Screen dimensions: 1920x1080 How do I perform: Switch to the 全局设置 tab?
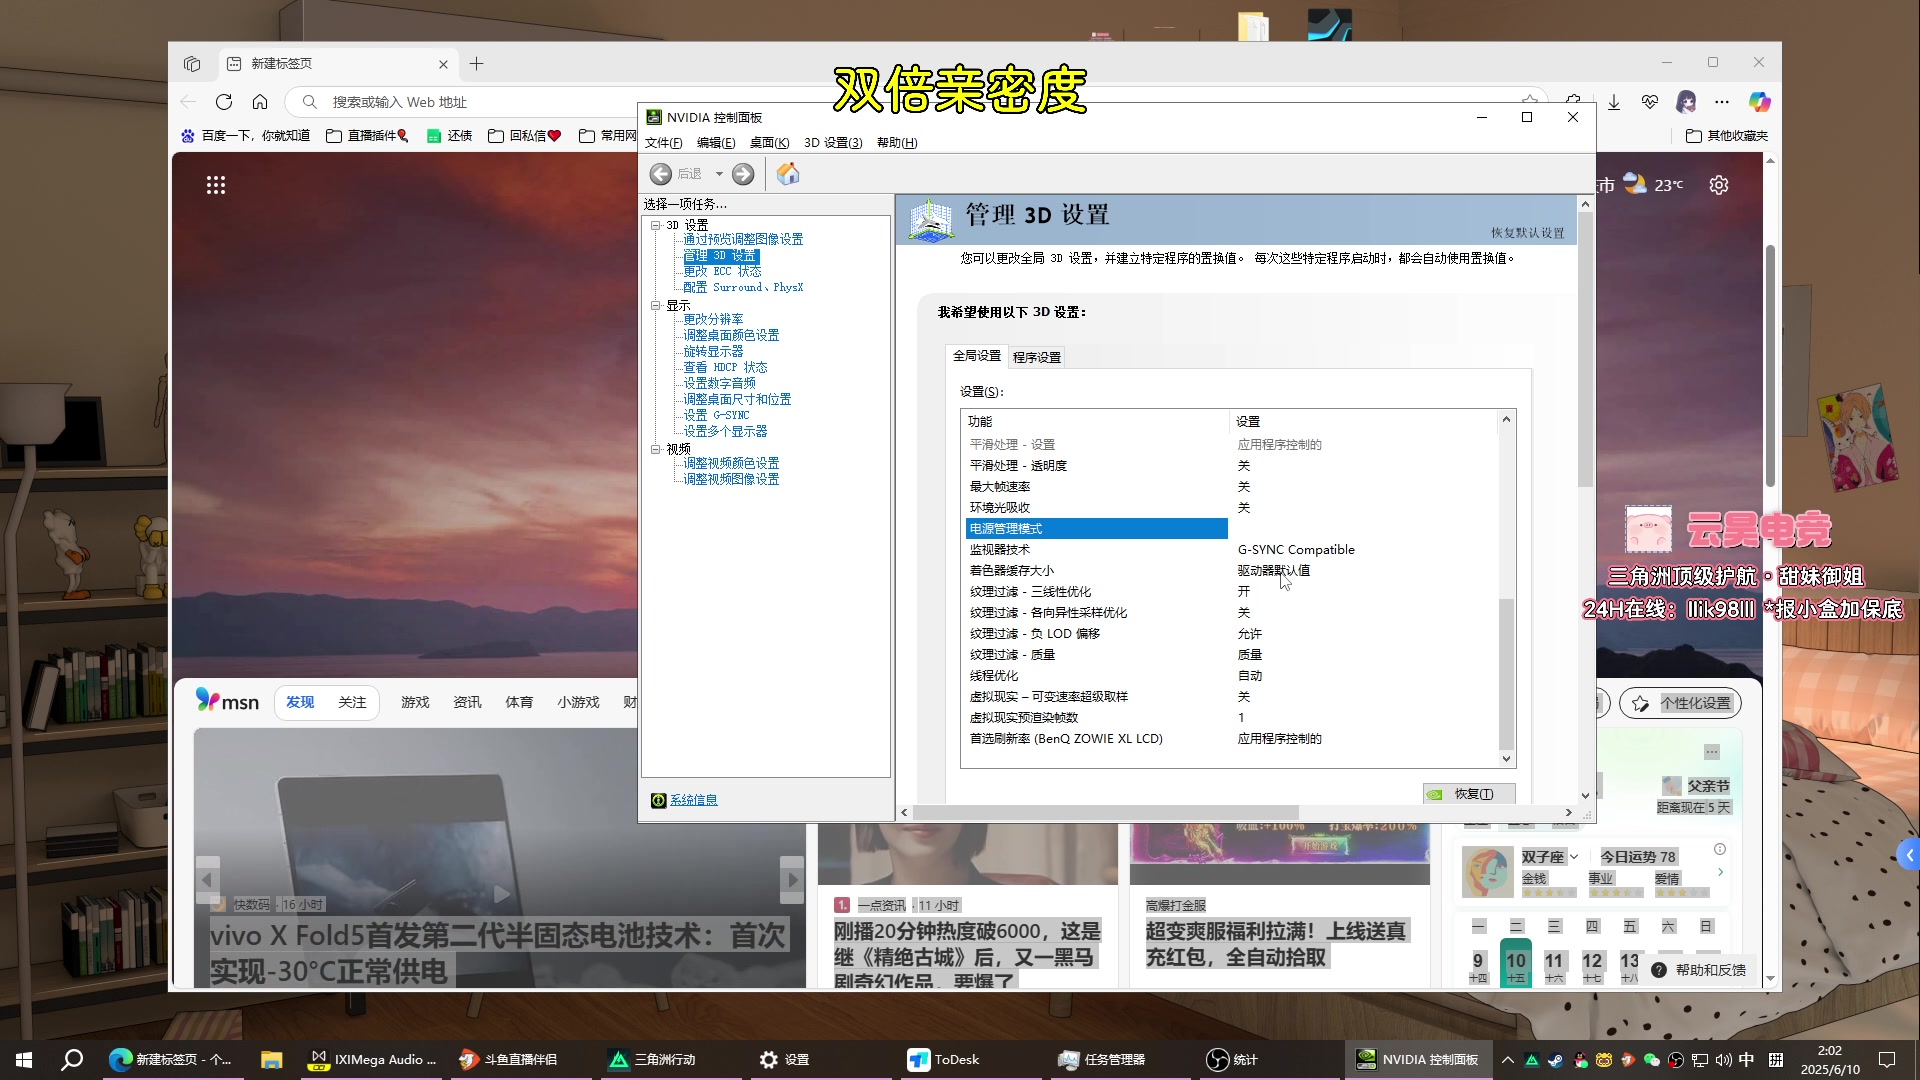click(976, 356)
